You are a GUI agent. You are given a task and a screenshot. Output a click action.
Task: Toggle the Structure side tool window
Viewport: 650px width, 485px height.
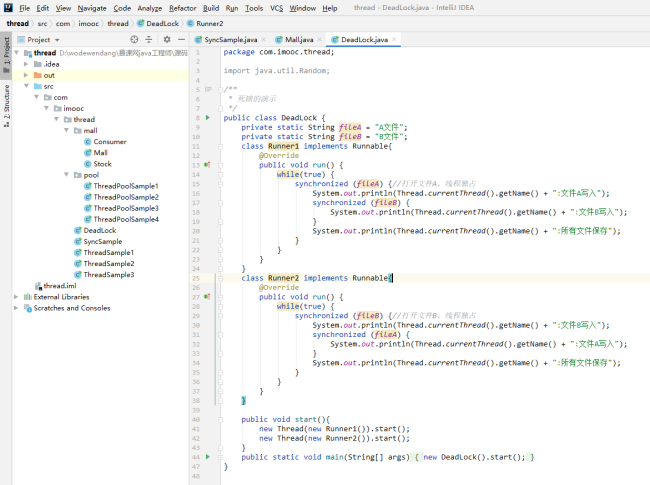coord(6,107)
